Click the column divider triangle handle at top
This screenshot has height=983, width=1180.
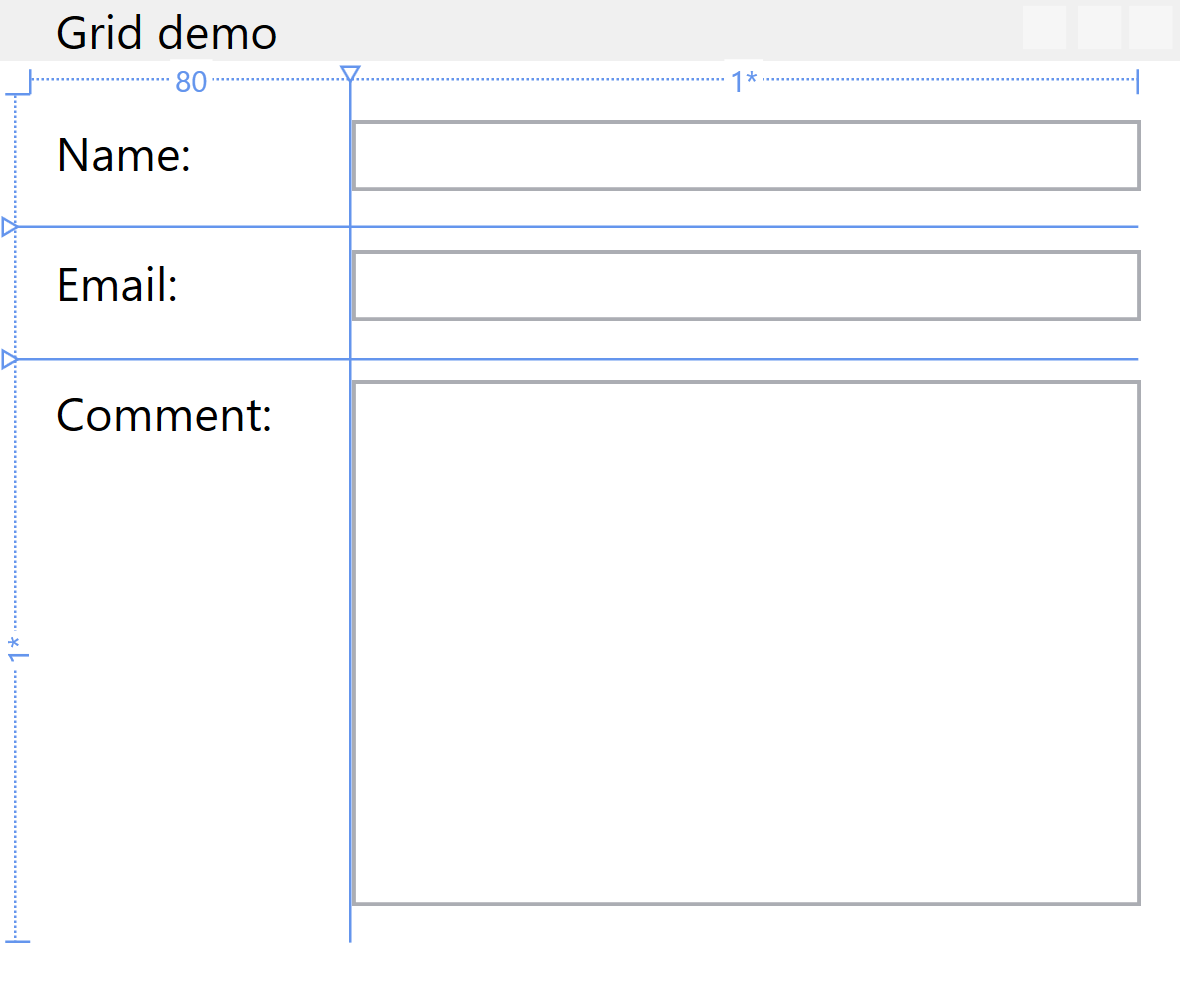(350, 74)
